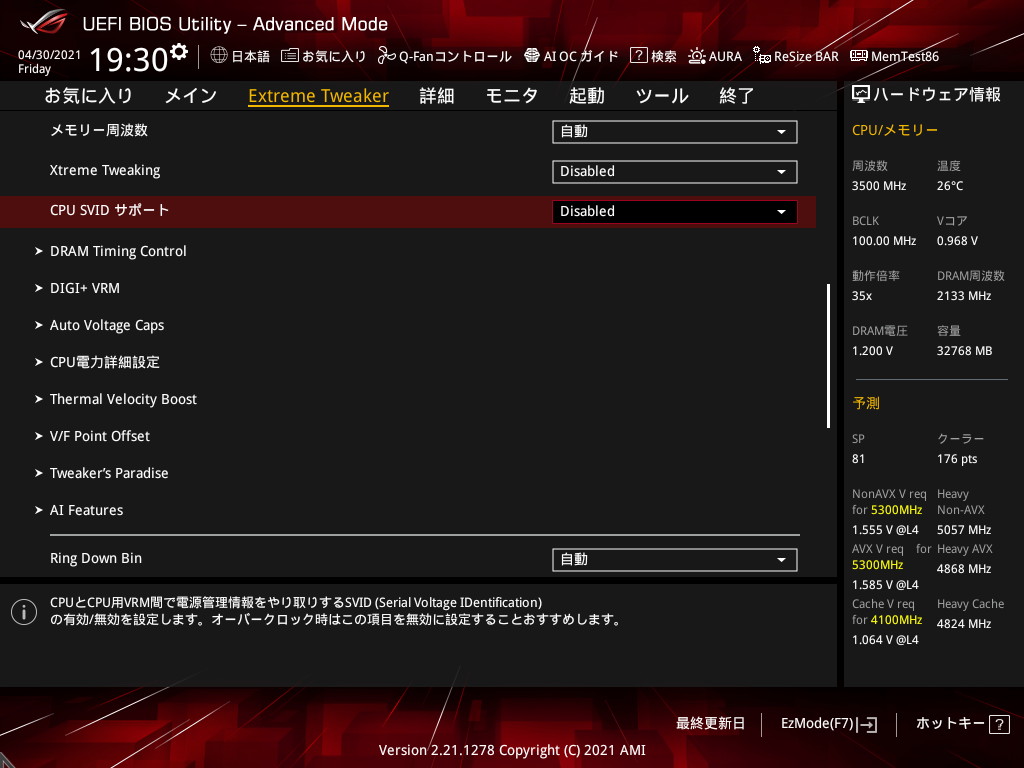Image resolution: width=1024 pixels, height=768 pixels.
Task: Expand Thermal Velocity Boost submenu
Action: (x=123, y=399)
